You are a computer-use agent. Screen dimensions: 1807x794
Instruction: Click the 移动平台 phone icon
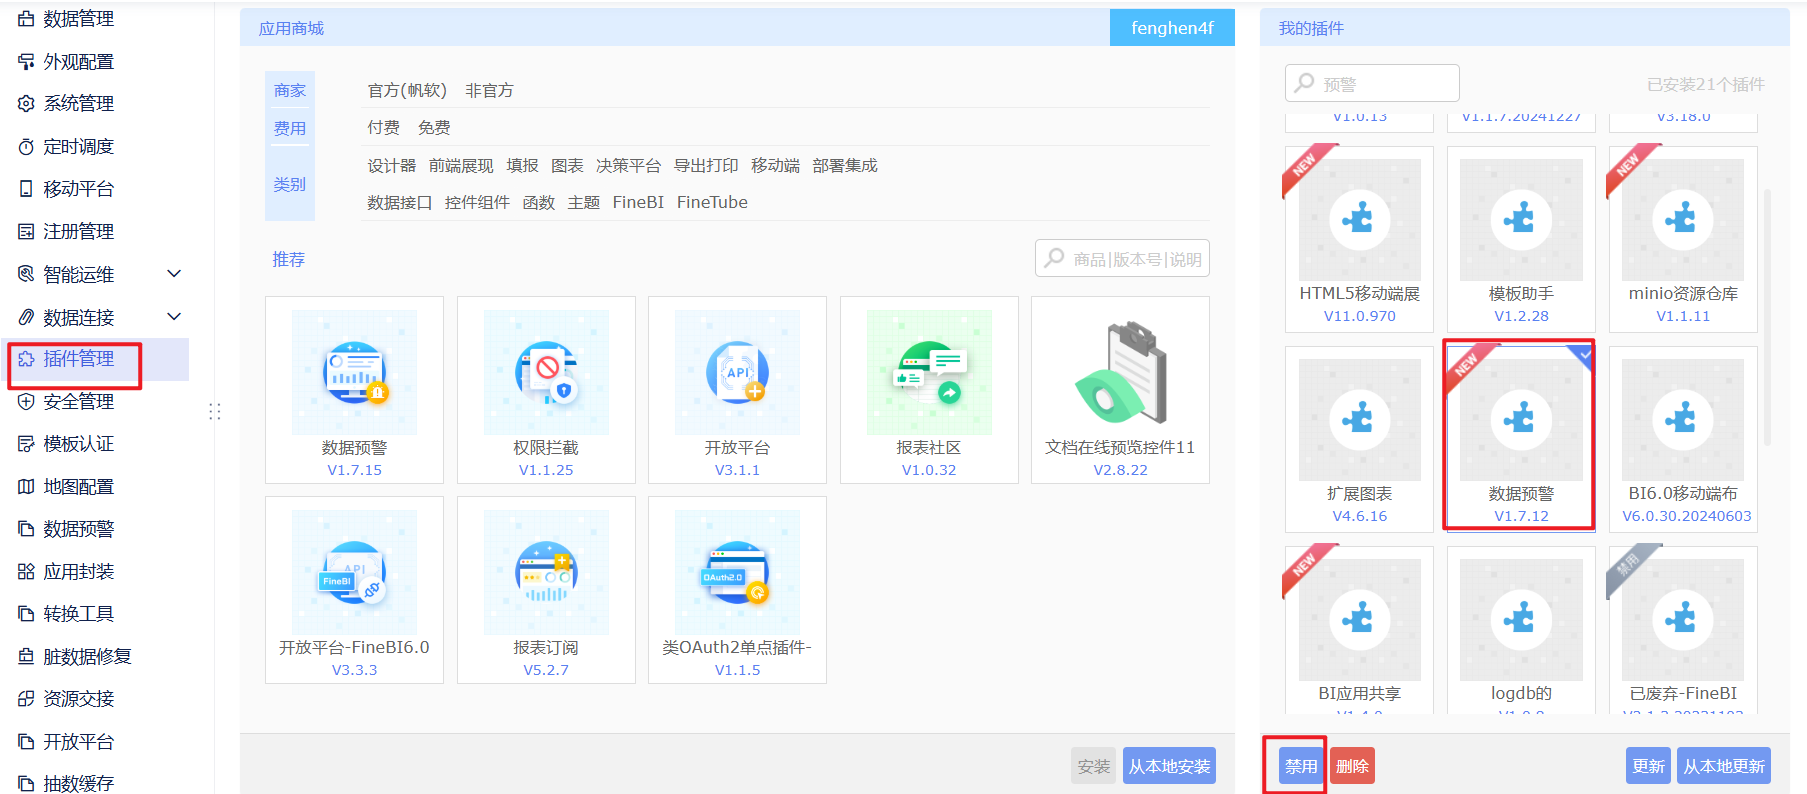[x=27, y=189]
